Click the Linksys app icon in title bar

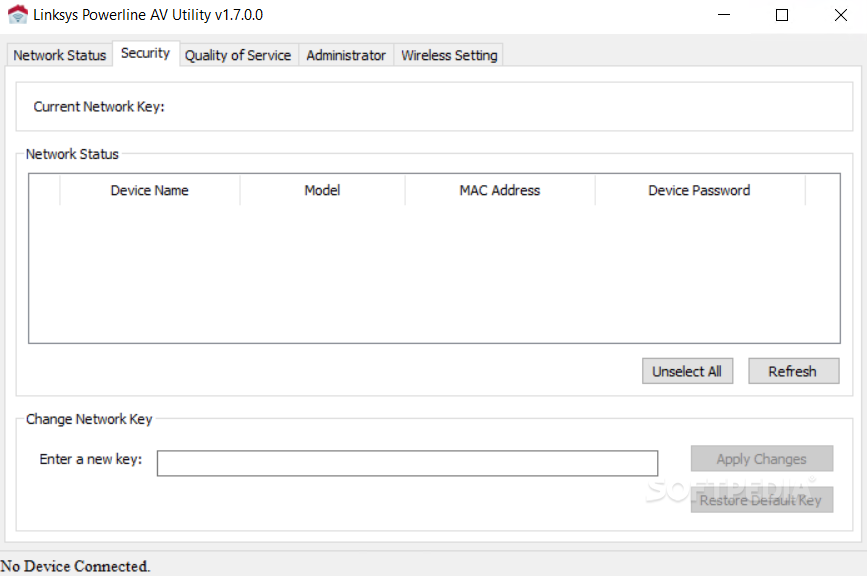18,15
